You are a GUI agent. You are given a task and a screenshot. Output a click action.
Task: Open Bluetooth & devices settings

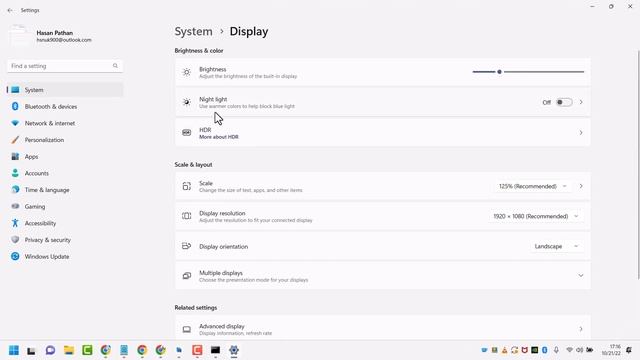tap(65, 107)
